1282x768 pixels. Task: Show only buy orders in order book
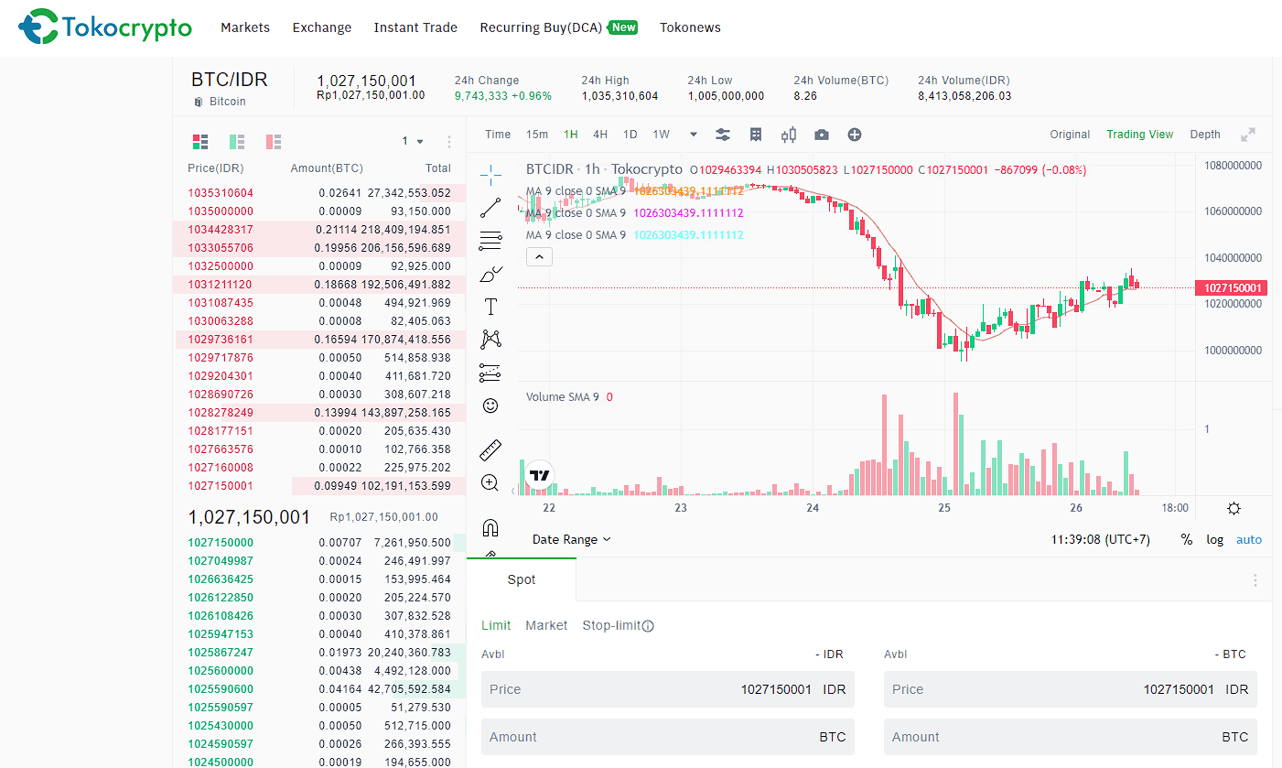(x=237, y=142)
